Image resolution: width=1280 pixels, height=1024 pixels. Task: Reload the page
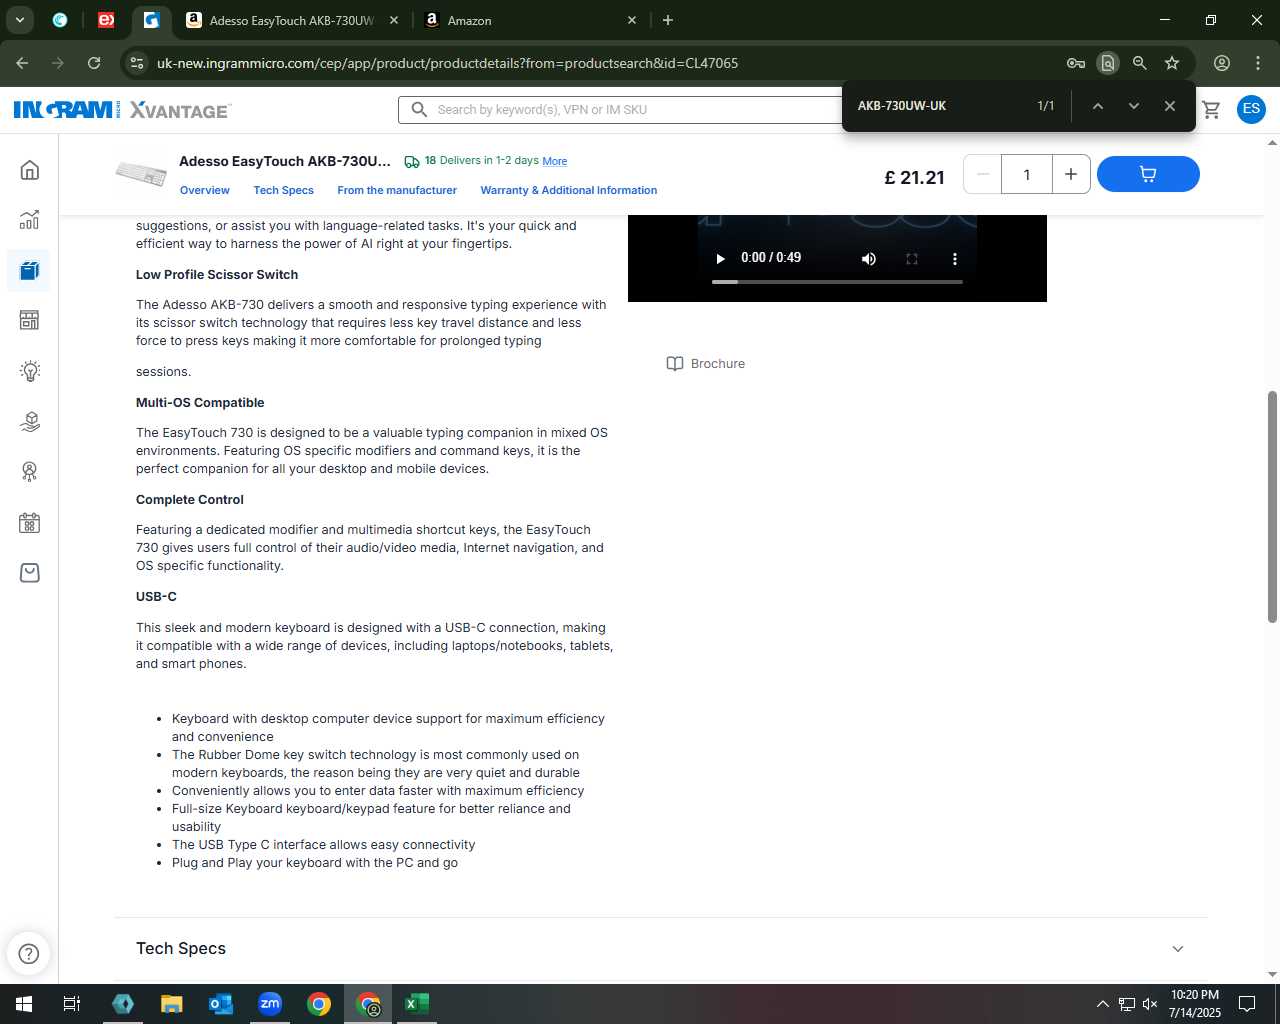click(94, 63)
